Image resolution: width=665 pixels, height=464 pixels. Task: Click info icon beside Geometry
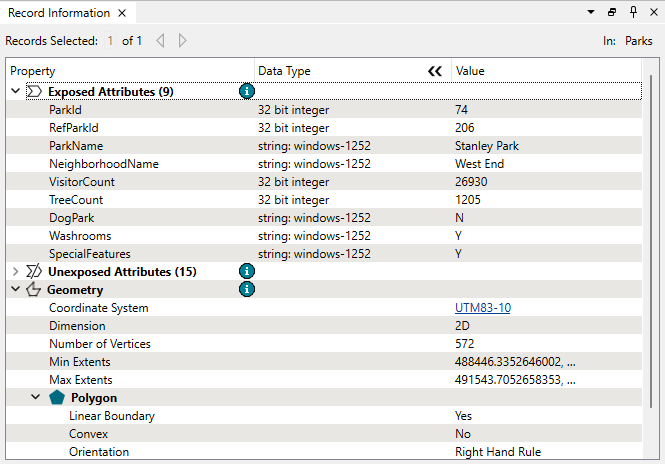(x=247, y=289)
